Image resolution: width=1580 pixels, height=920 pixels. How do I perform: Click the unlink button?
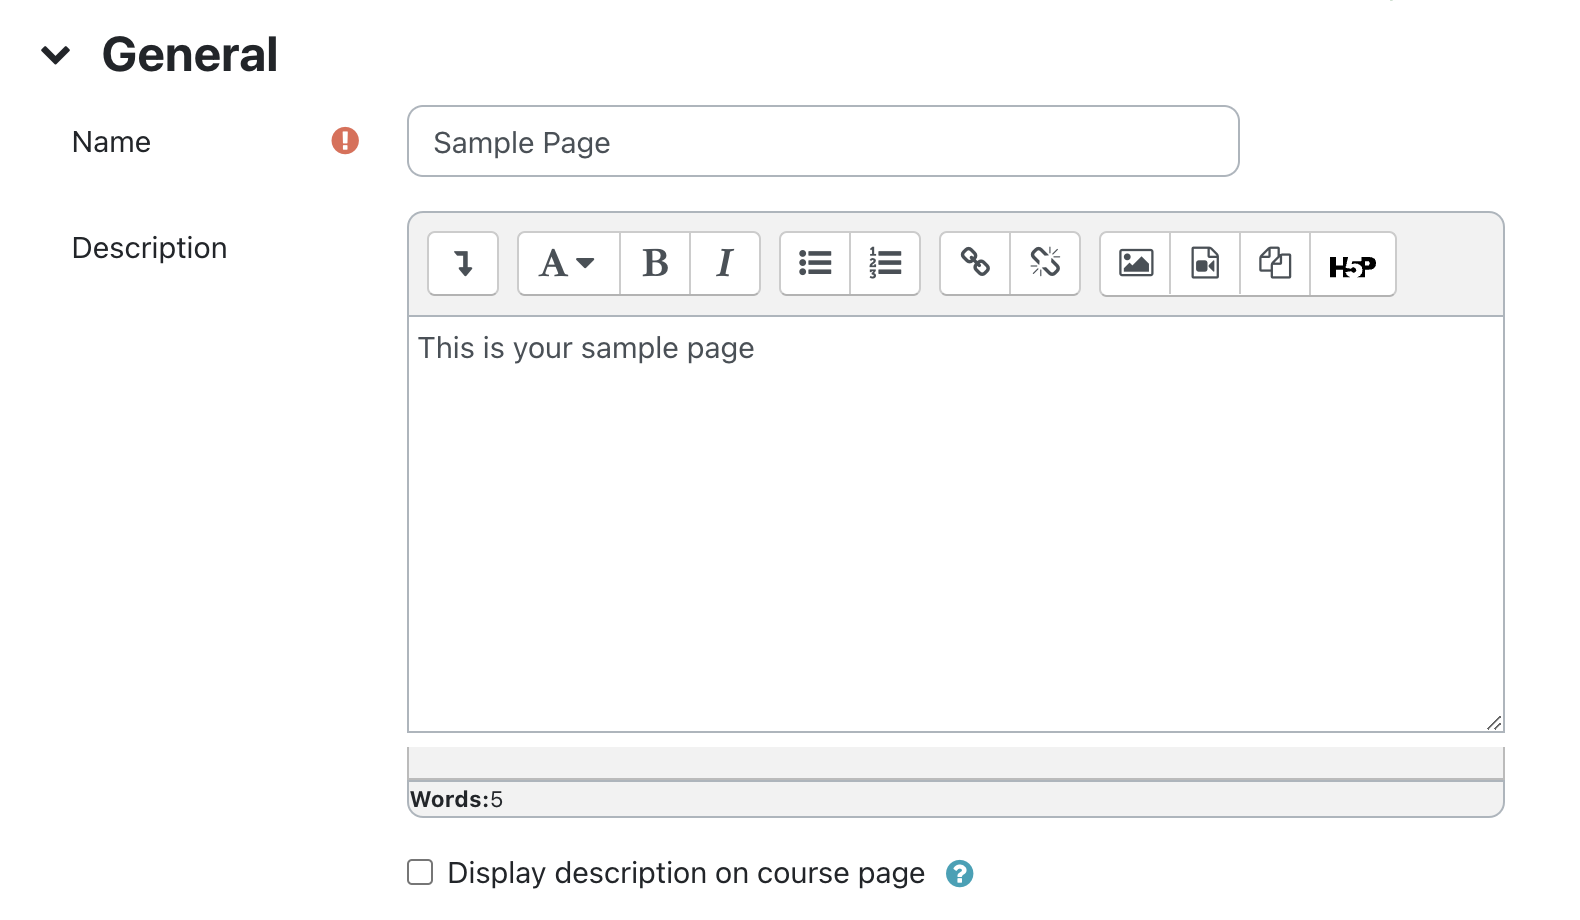1045,264
